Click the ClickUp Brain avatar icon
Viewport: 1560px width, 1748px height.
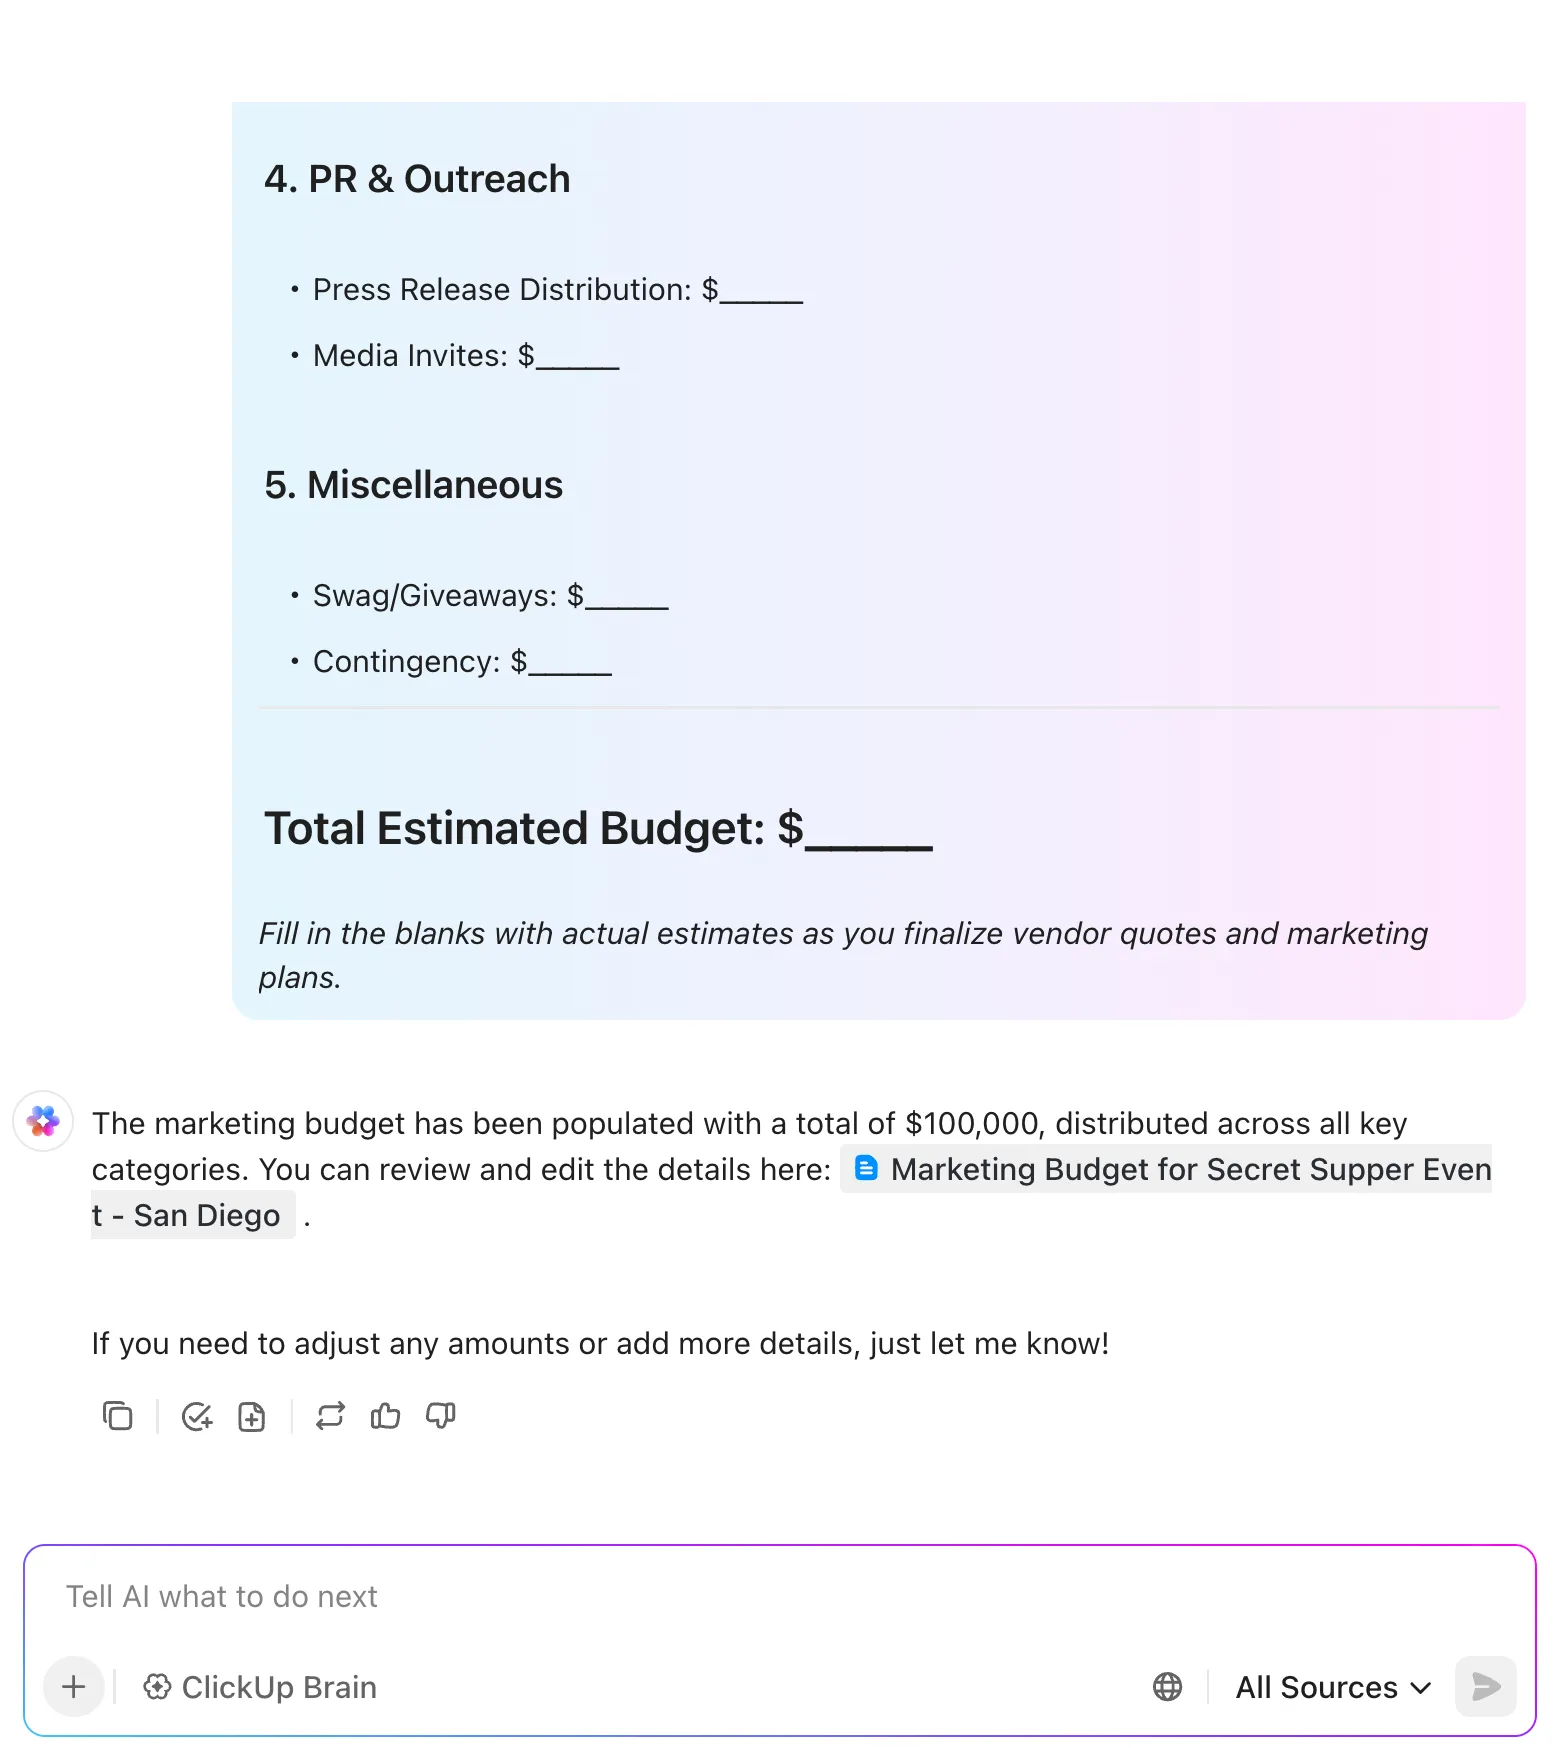[43, 1121]
